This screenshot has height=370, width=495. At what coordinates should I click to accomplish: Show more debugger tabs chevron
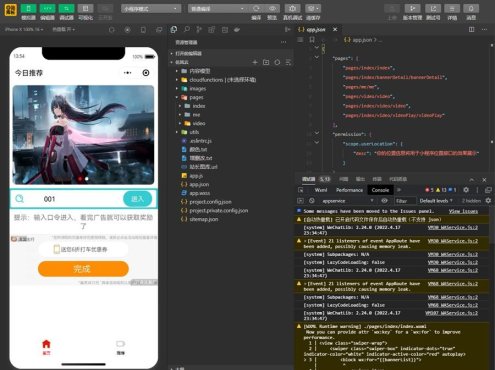coord(399,190)
